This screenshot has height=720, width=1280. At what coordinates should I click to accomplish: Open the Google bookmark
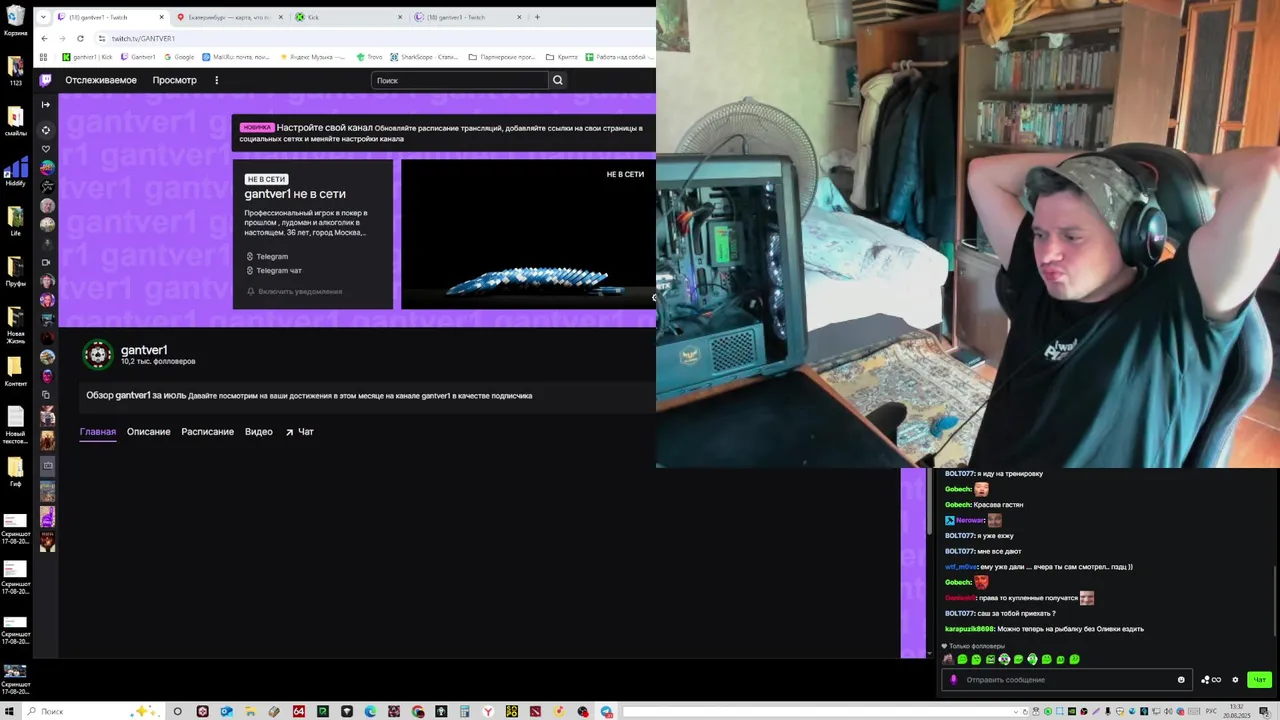point(179,57)
